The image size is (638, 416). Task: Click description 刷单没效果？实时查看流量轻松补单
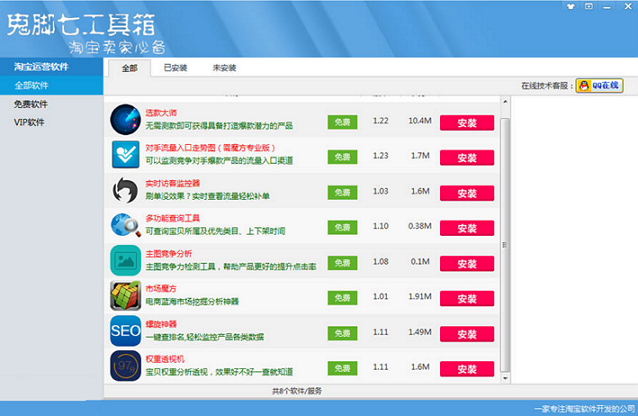(208, 196)
